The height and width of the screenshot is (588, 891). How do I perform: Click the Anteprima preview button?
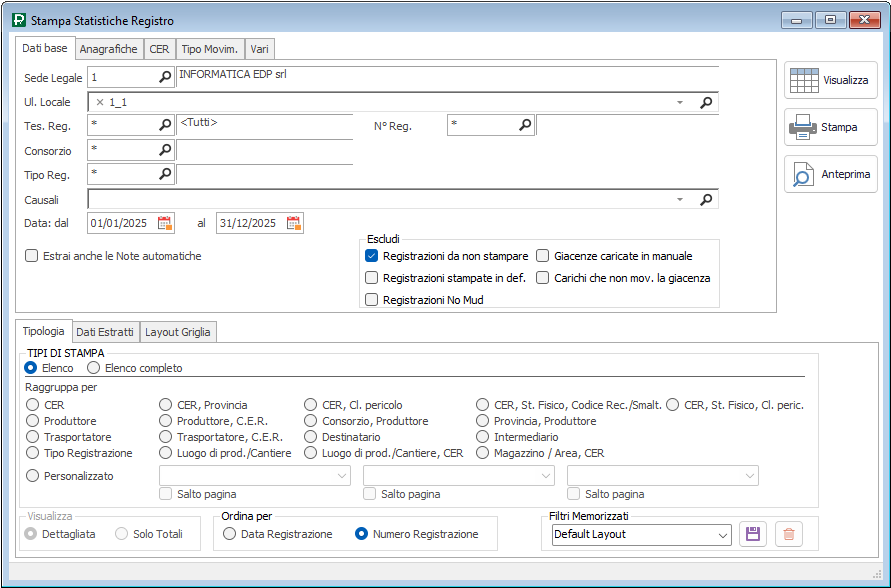click(x=831, y=174)
